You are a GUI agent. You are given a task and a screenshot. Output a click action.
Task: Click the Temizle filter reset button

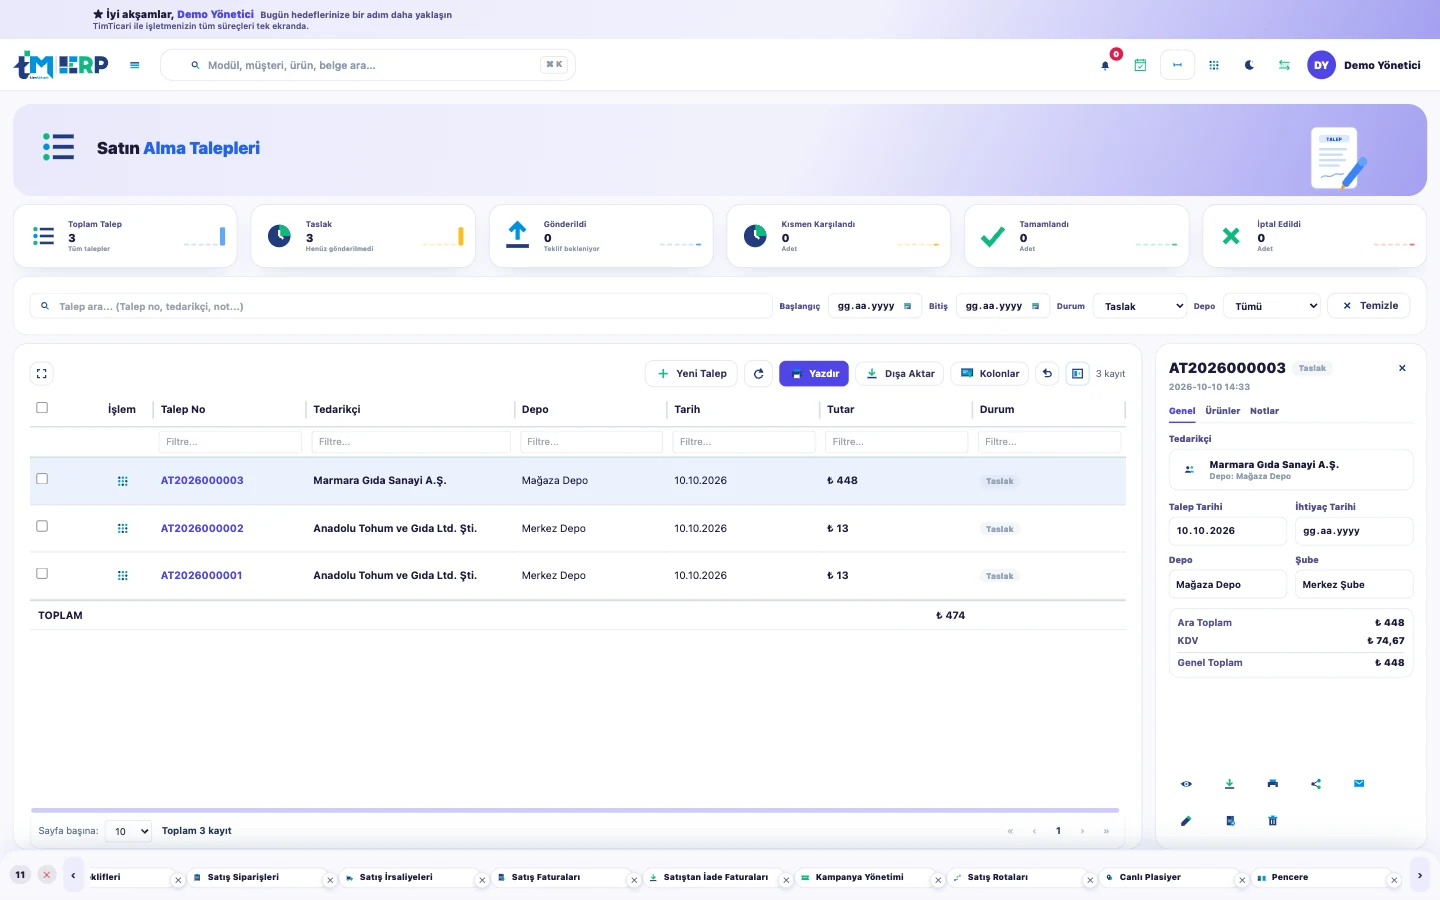click(1369, 306)
